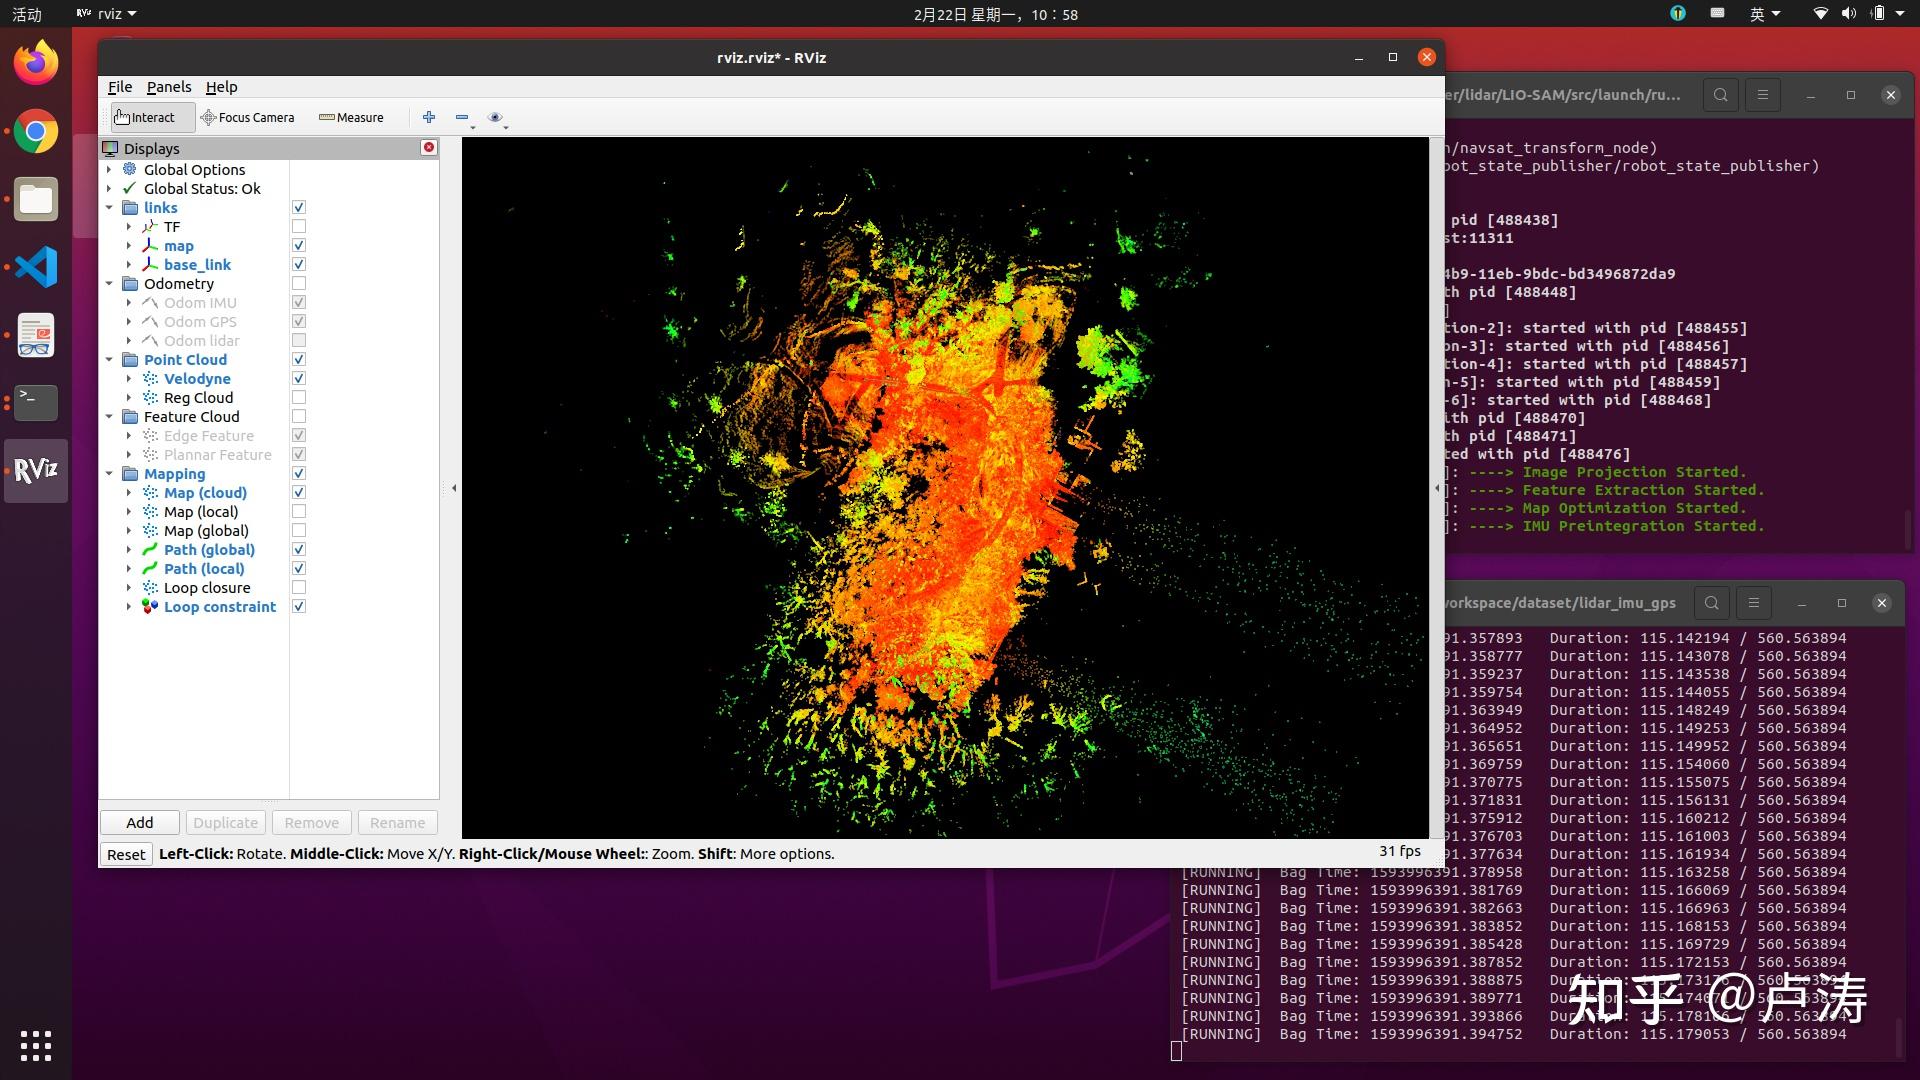This screenshot has width=1920, height=1080.
Task: Launch Google Chrome from the dock
Action: [36, 131]
